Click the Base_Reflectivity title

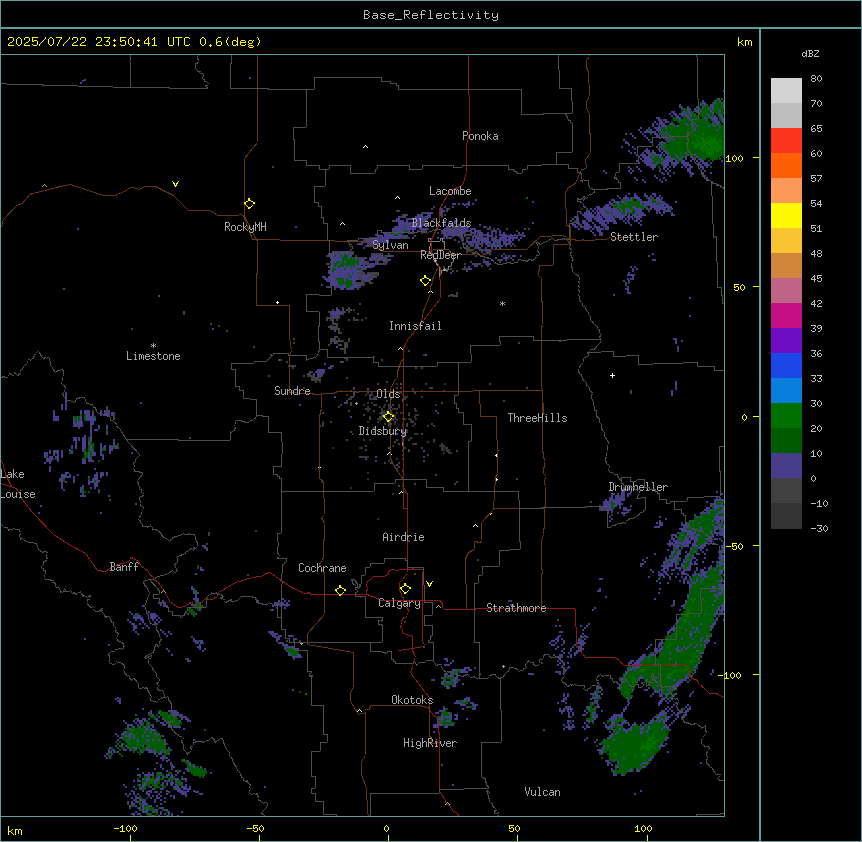431,15
